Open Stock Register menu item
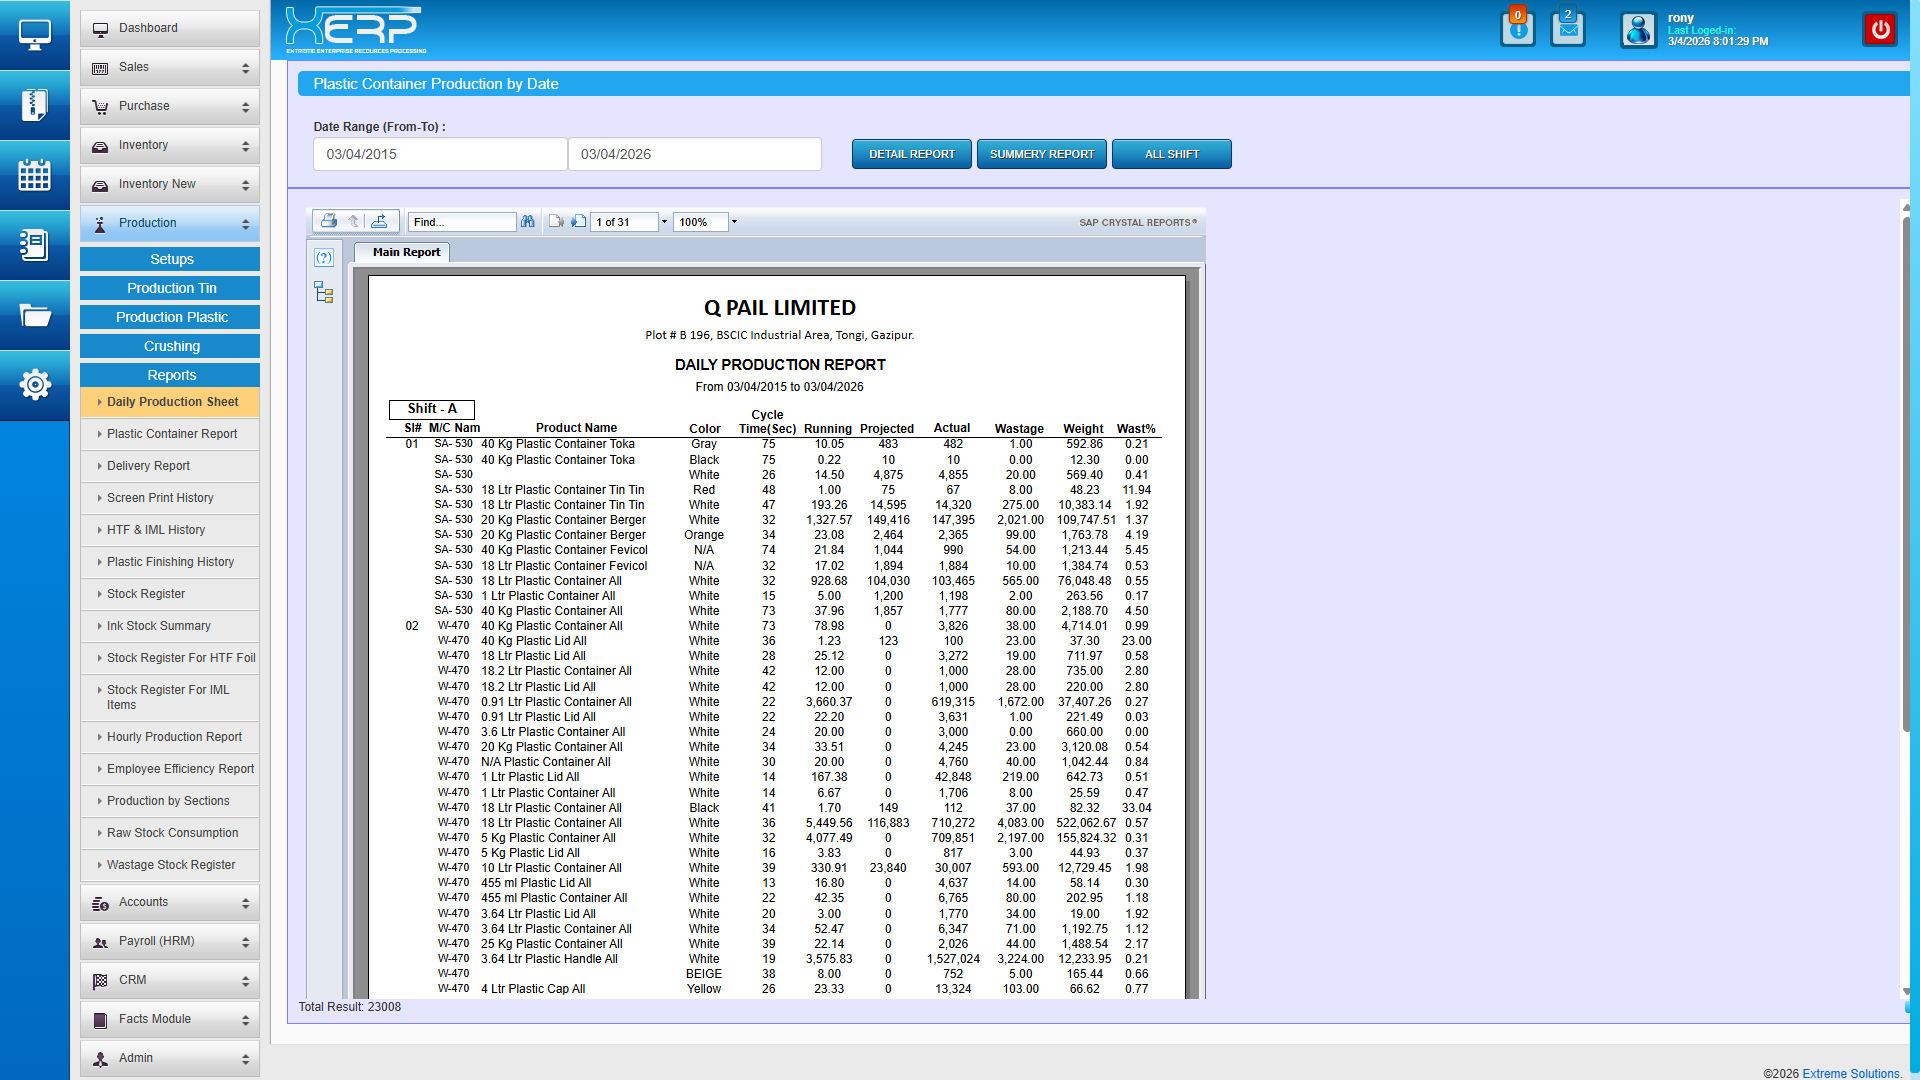The image size is (1920, 1080). coord(146,594)
